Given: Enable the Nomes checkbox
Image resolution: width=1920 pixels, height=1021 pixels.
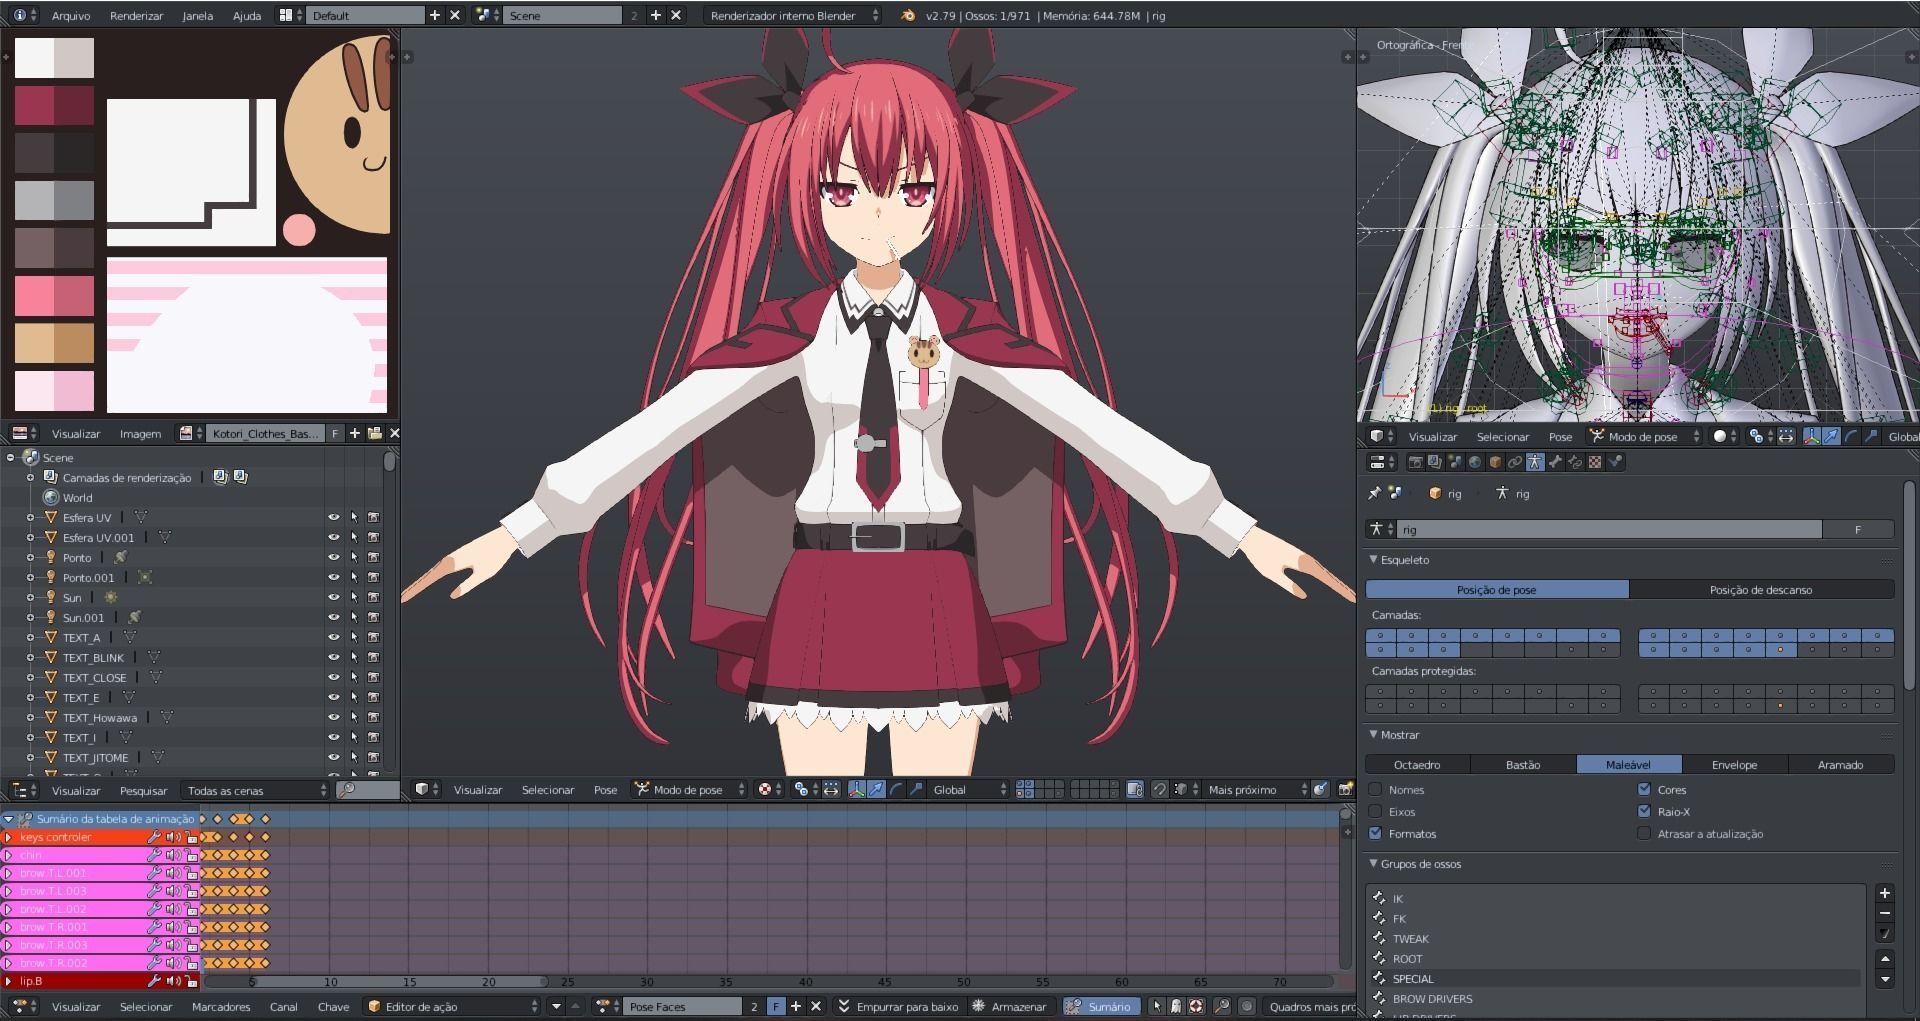Looking at the screenshot, I should 1375,789.
